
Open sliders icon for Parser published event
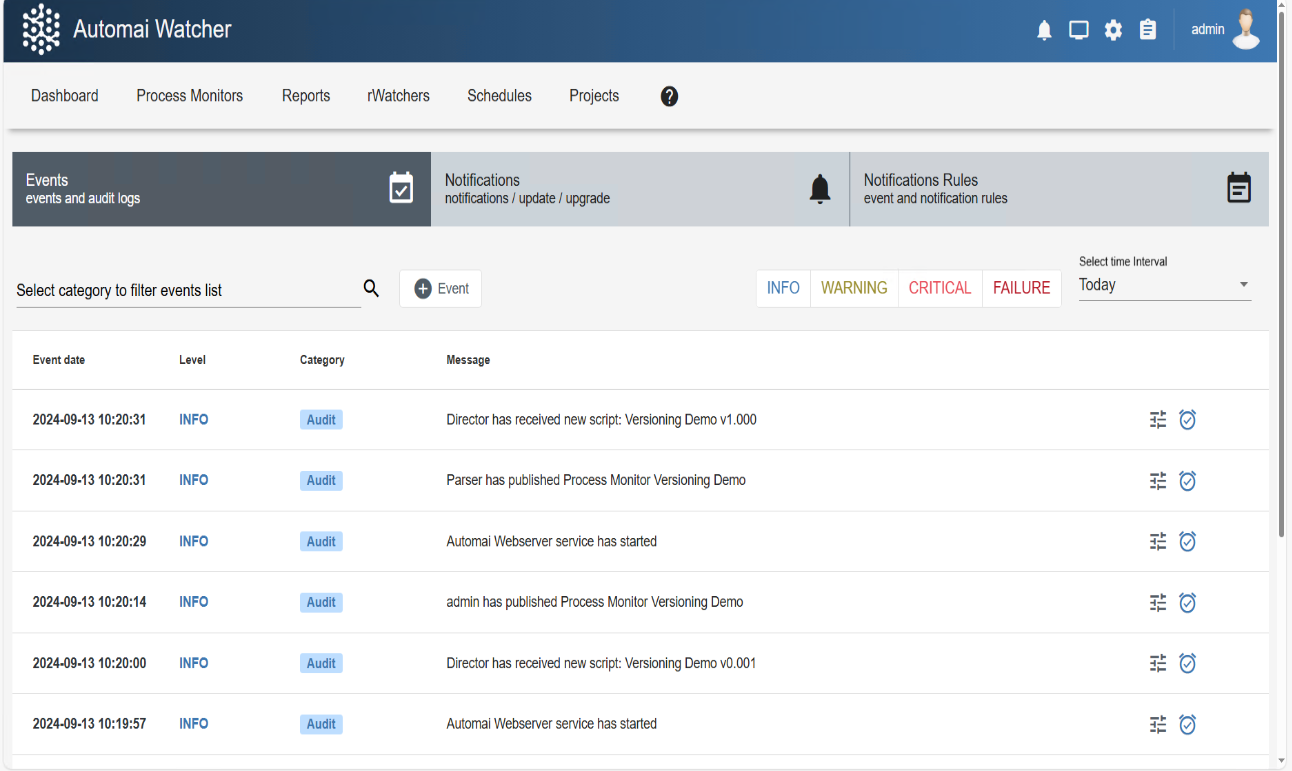[1158, 481]
